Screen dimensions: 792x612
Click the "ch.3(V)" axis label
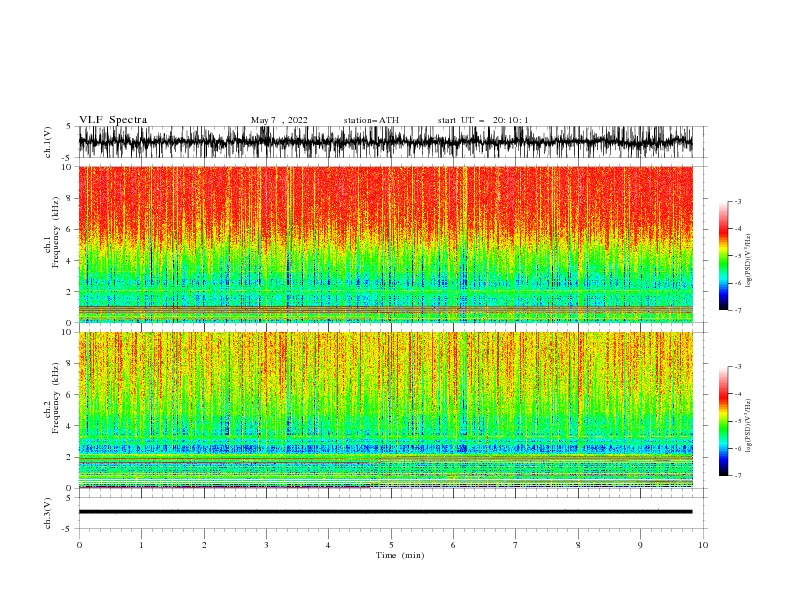tap(48, 513)
